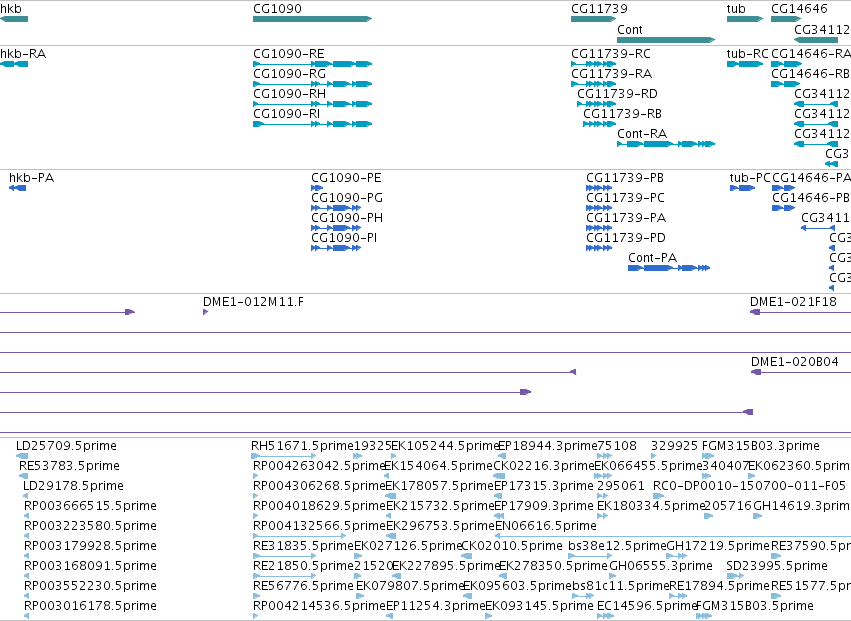
Task: Open the RP003016178.5prime EST label
Action: tap(90, 606)
